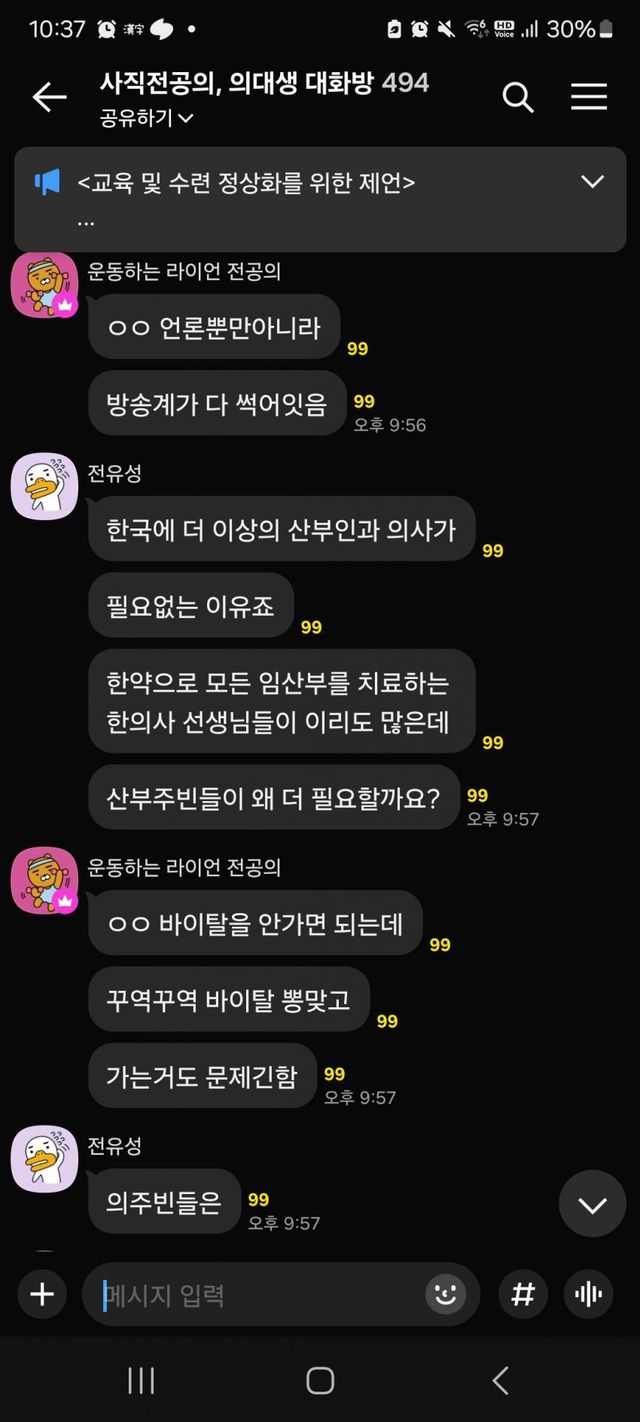
Task: Start voice message with waveform icon
Action: click(x=589, y=1295)
